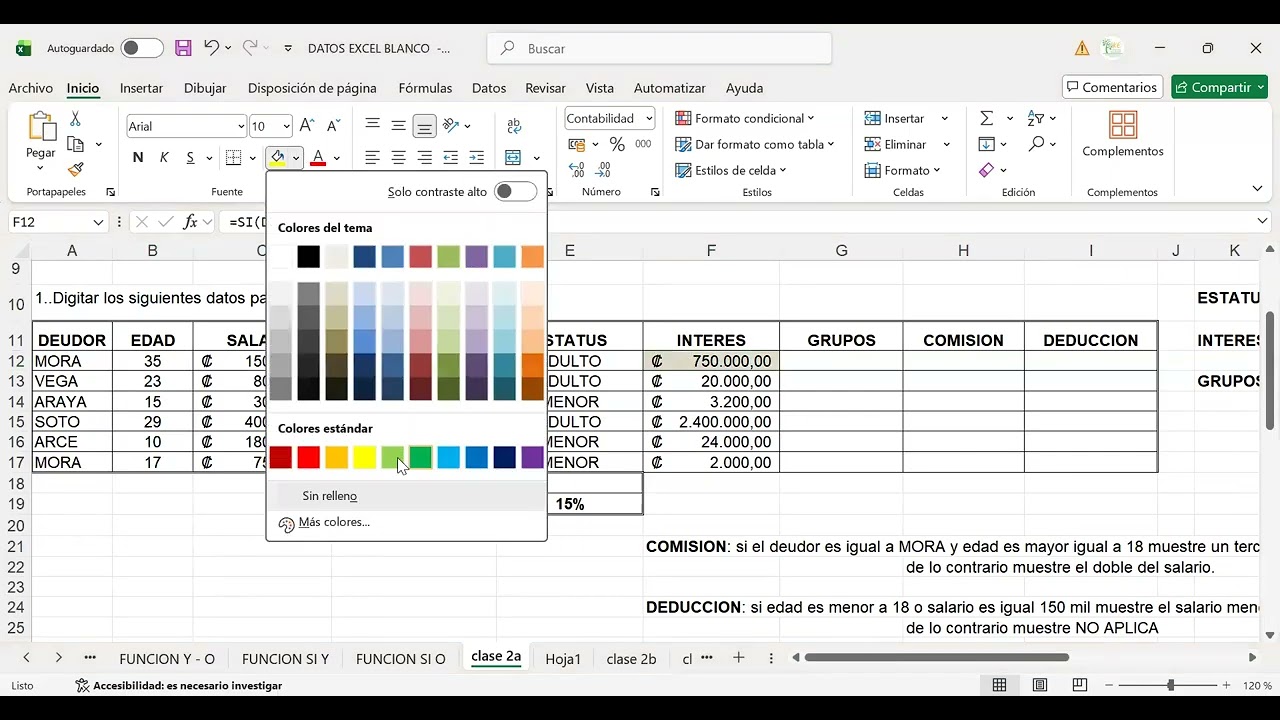1280x720 pixels.
Task: Expand the Contabilidad number format dropdown
Action: pyautogui.click(x=649, y=118)
